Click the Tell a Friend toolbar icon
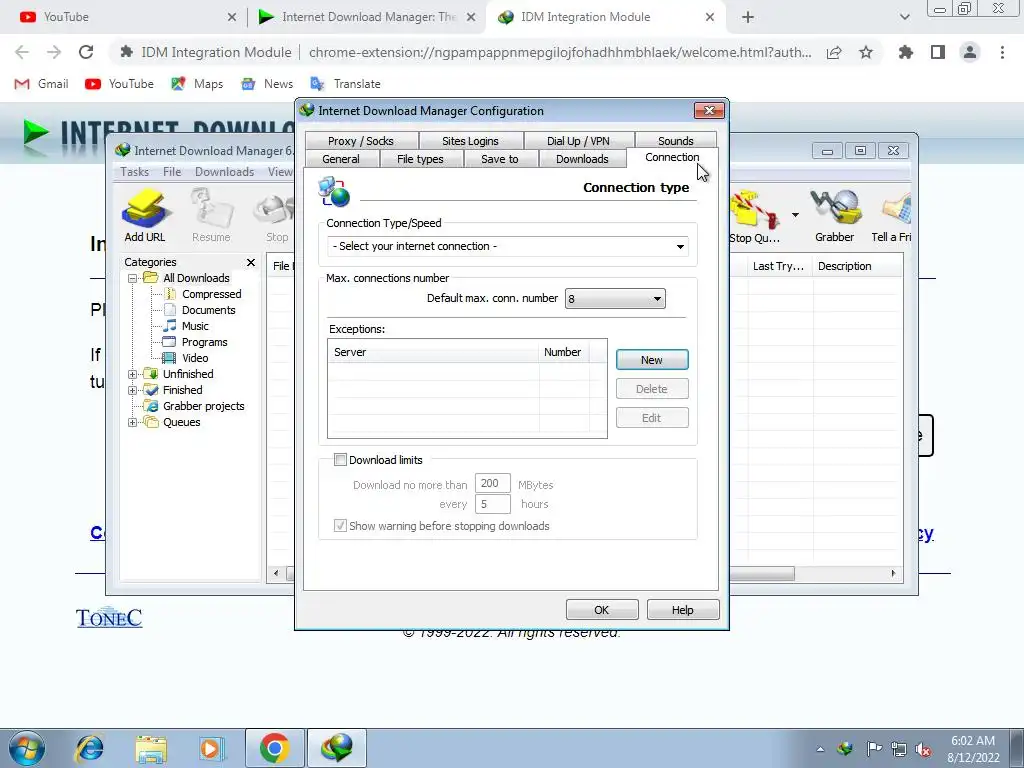 [x=892, y=216]
